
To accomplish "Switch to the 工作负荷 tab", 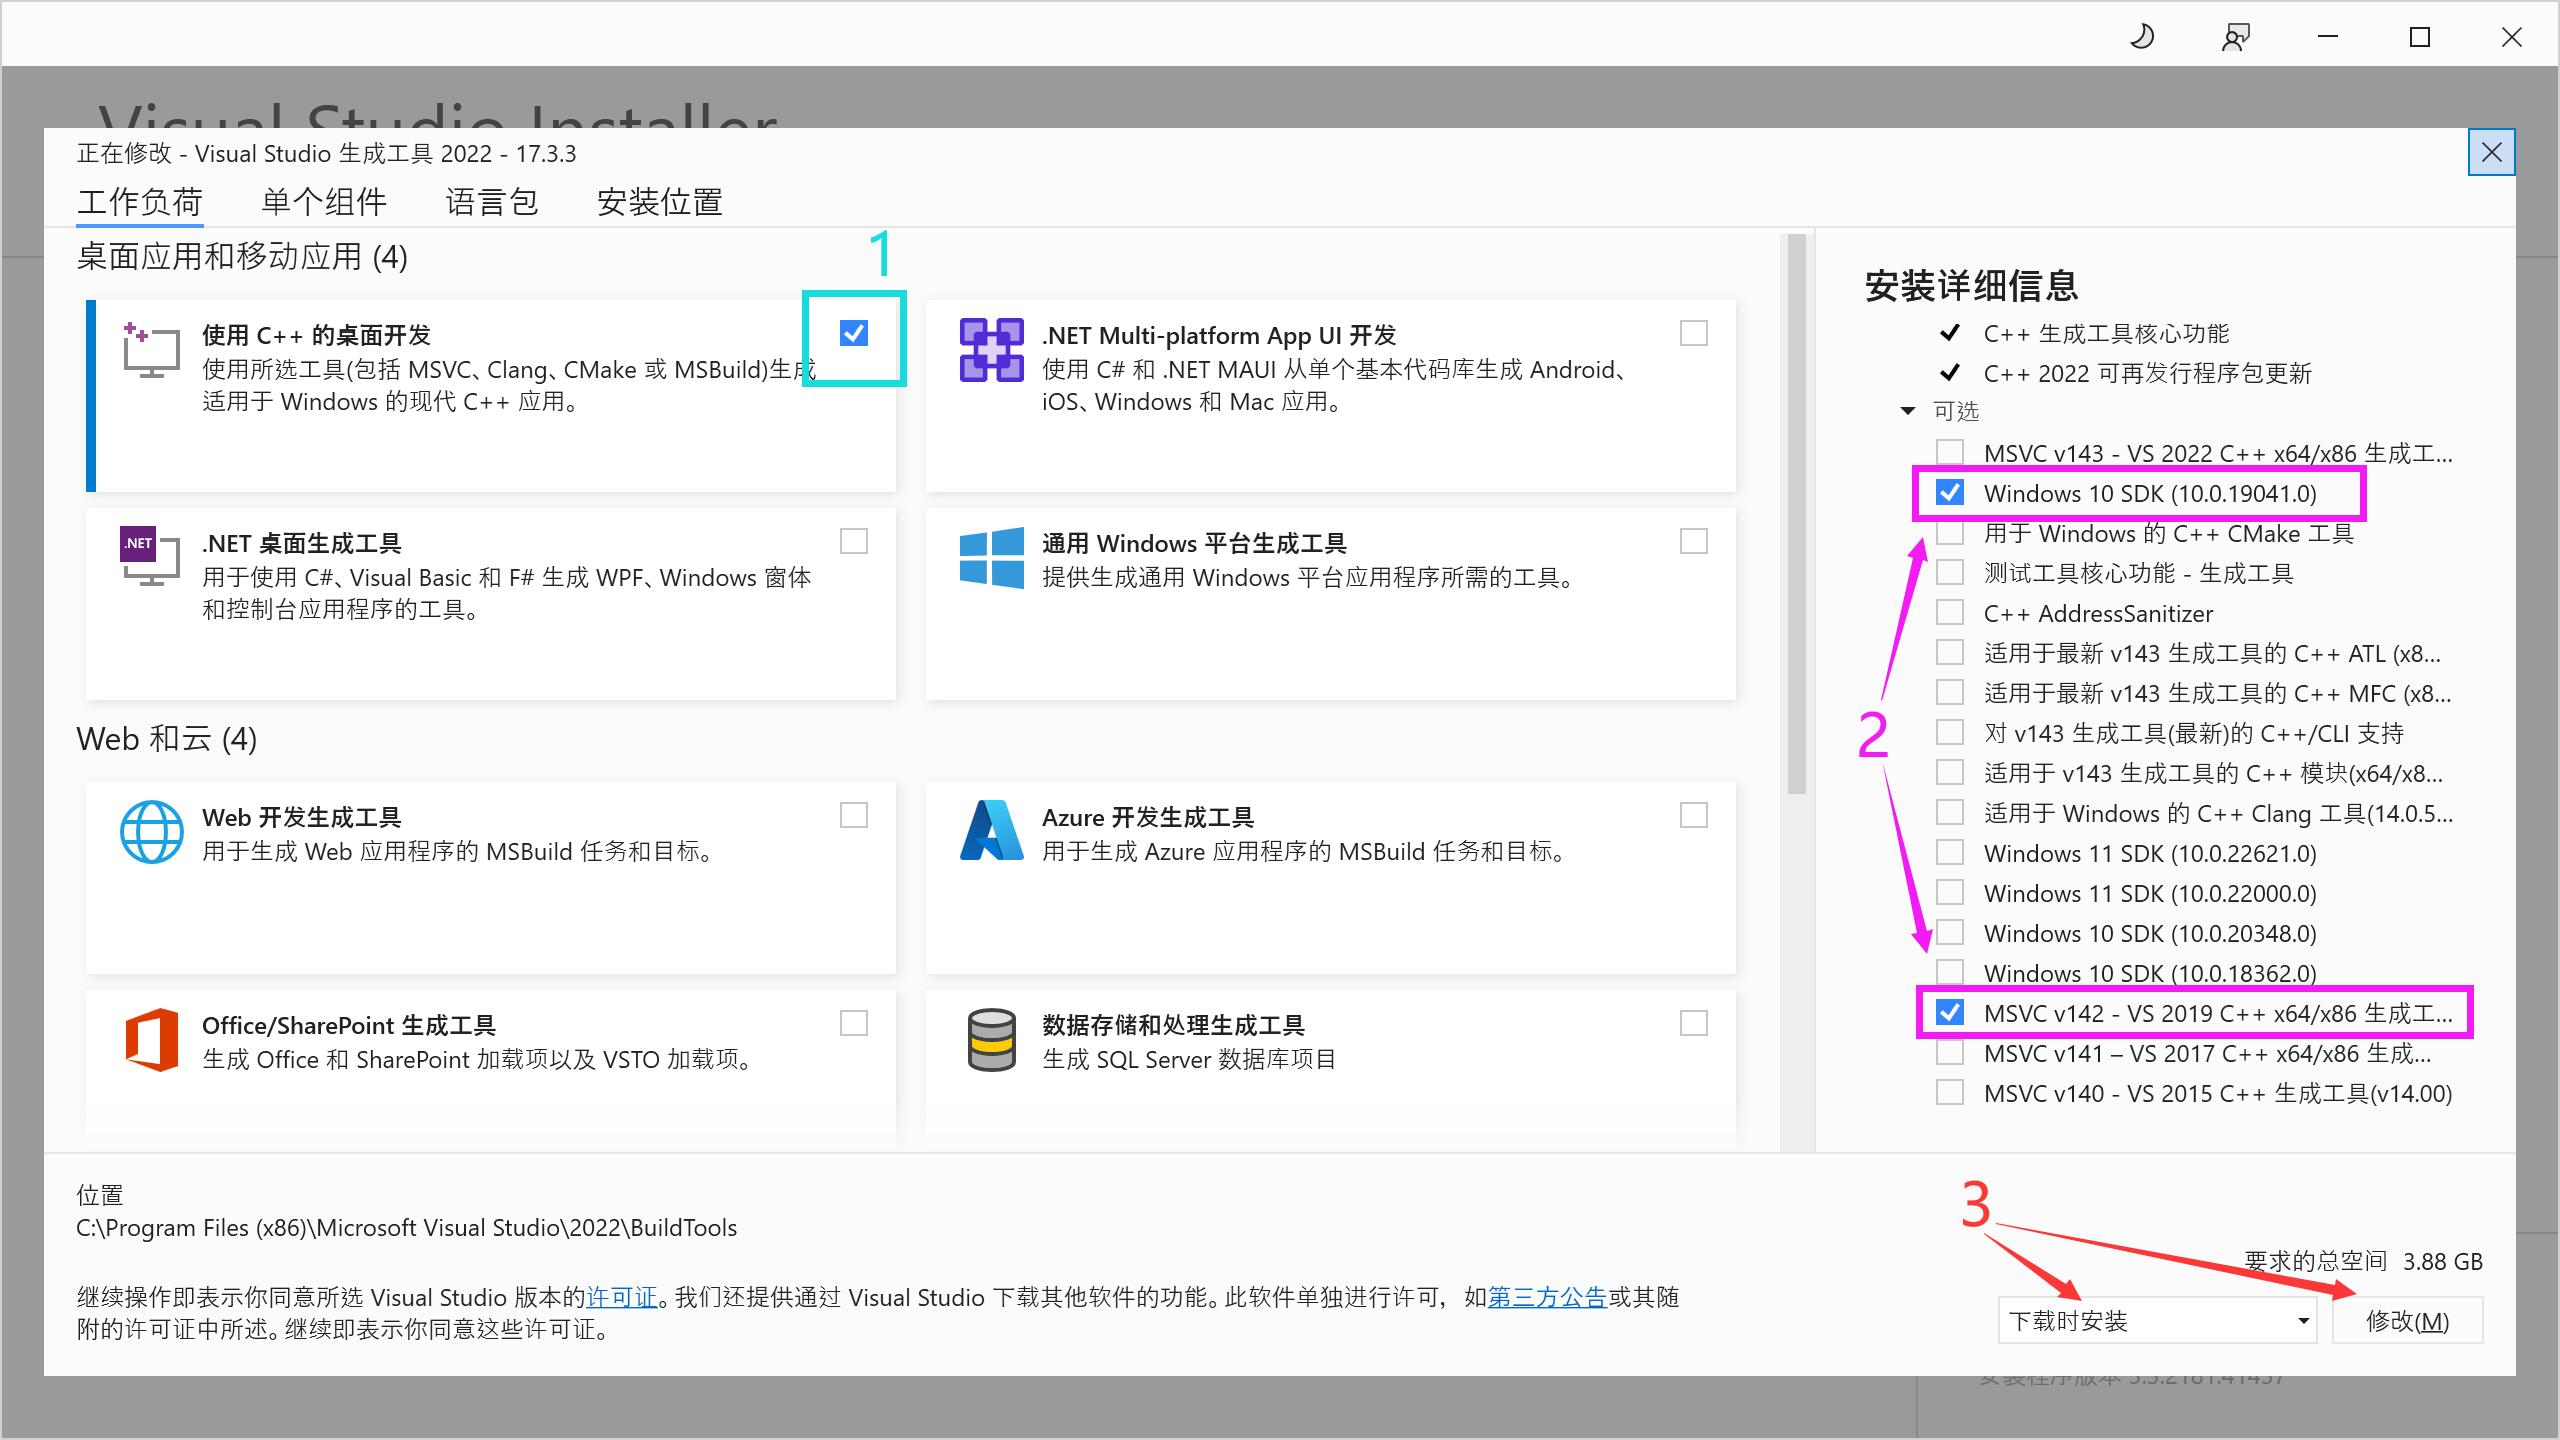I will pyautogui.click(x=140, y=202).
